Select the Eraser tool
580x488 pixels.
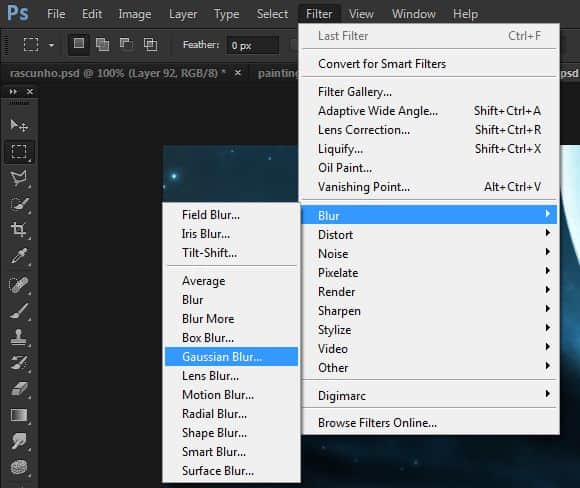18,389
